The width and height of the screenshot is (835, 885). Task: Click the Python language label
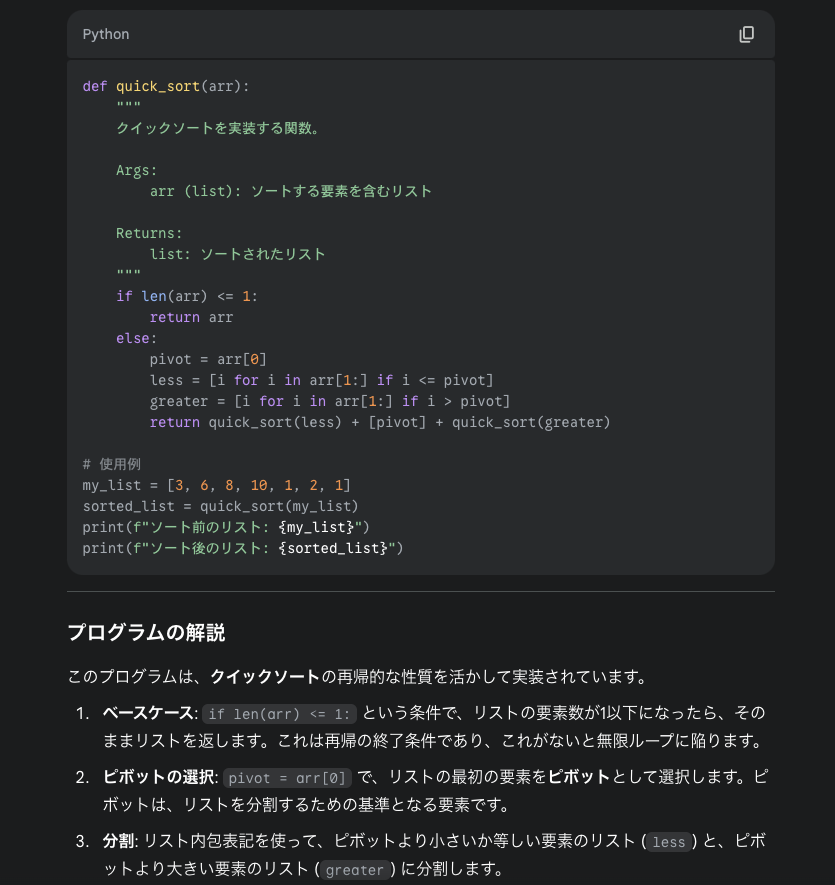click(106, 34)
